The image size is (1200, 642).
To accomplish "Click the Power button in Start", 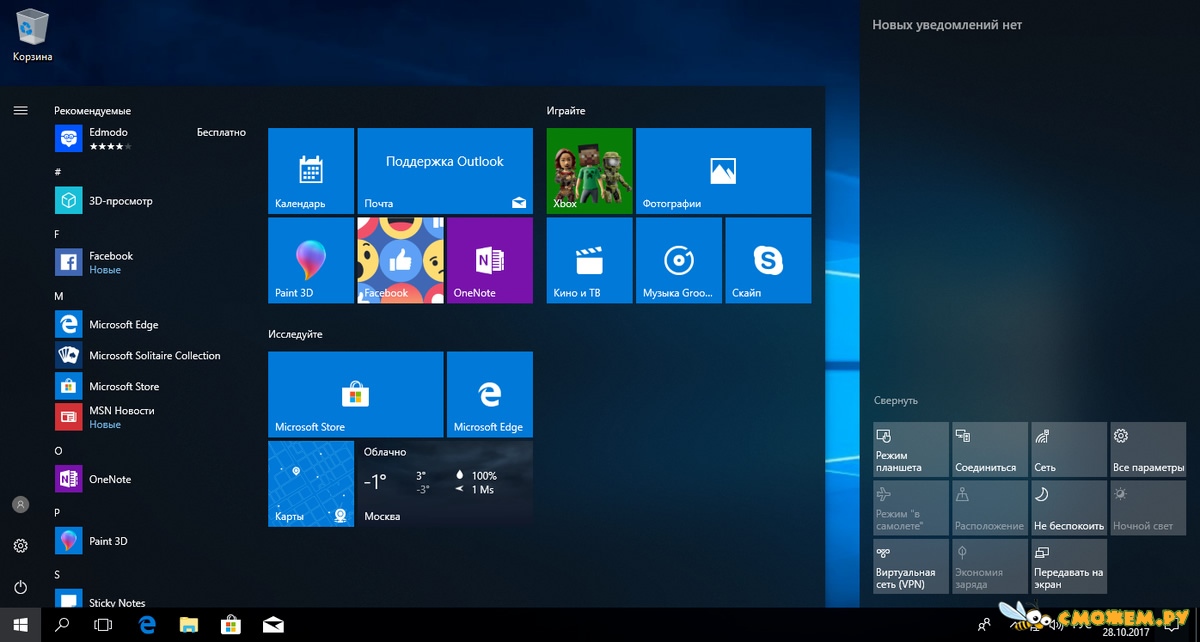I will pyautogui.click(x=20, y=587).
